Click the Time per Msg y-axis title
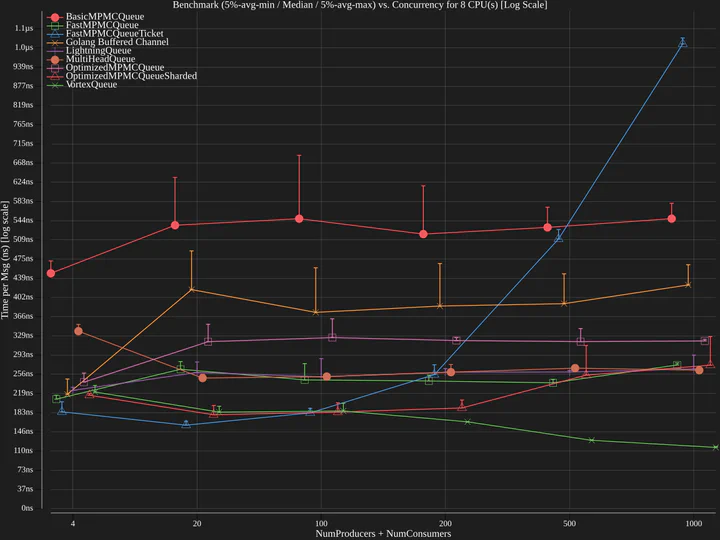The image size is (720, 540). [x=7, y=270]
